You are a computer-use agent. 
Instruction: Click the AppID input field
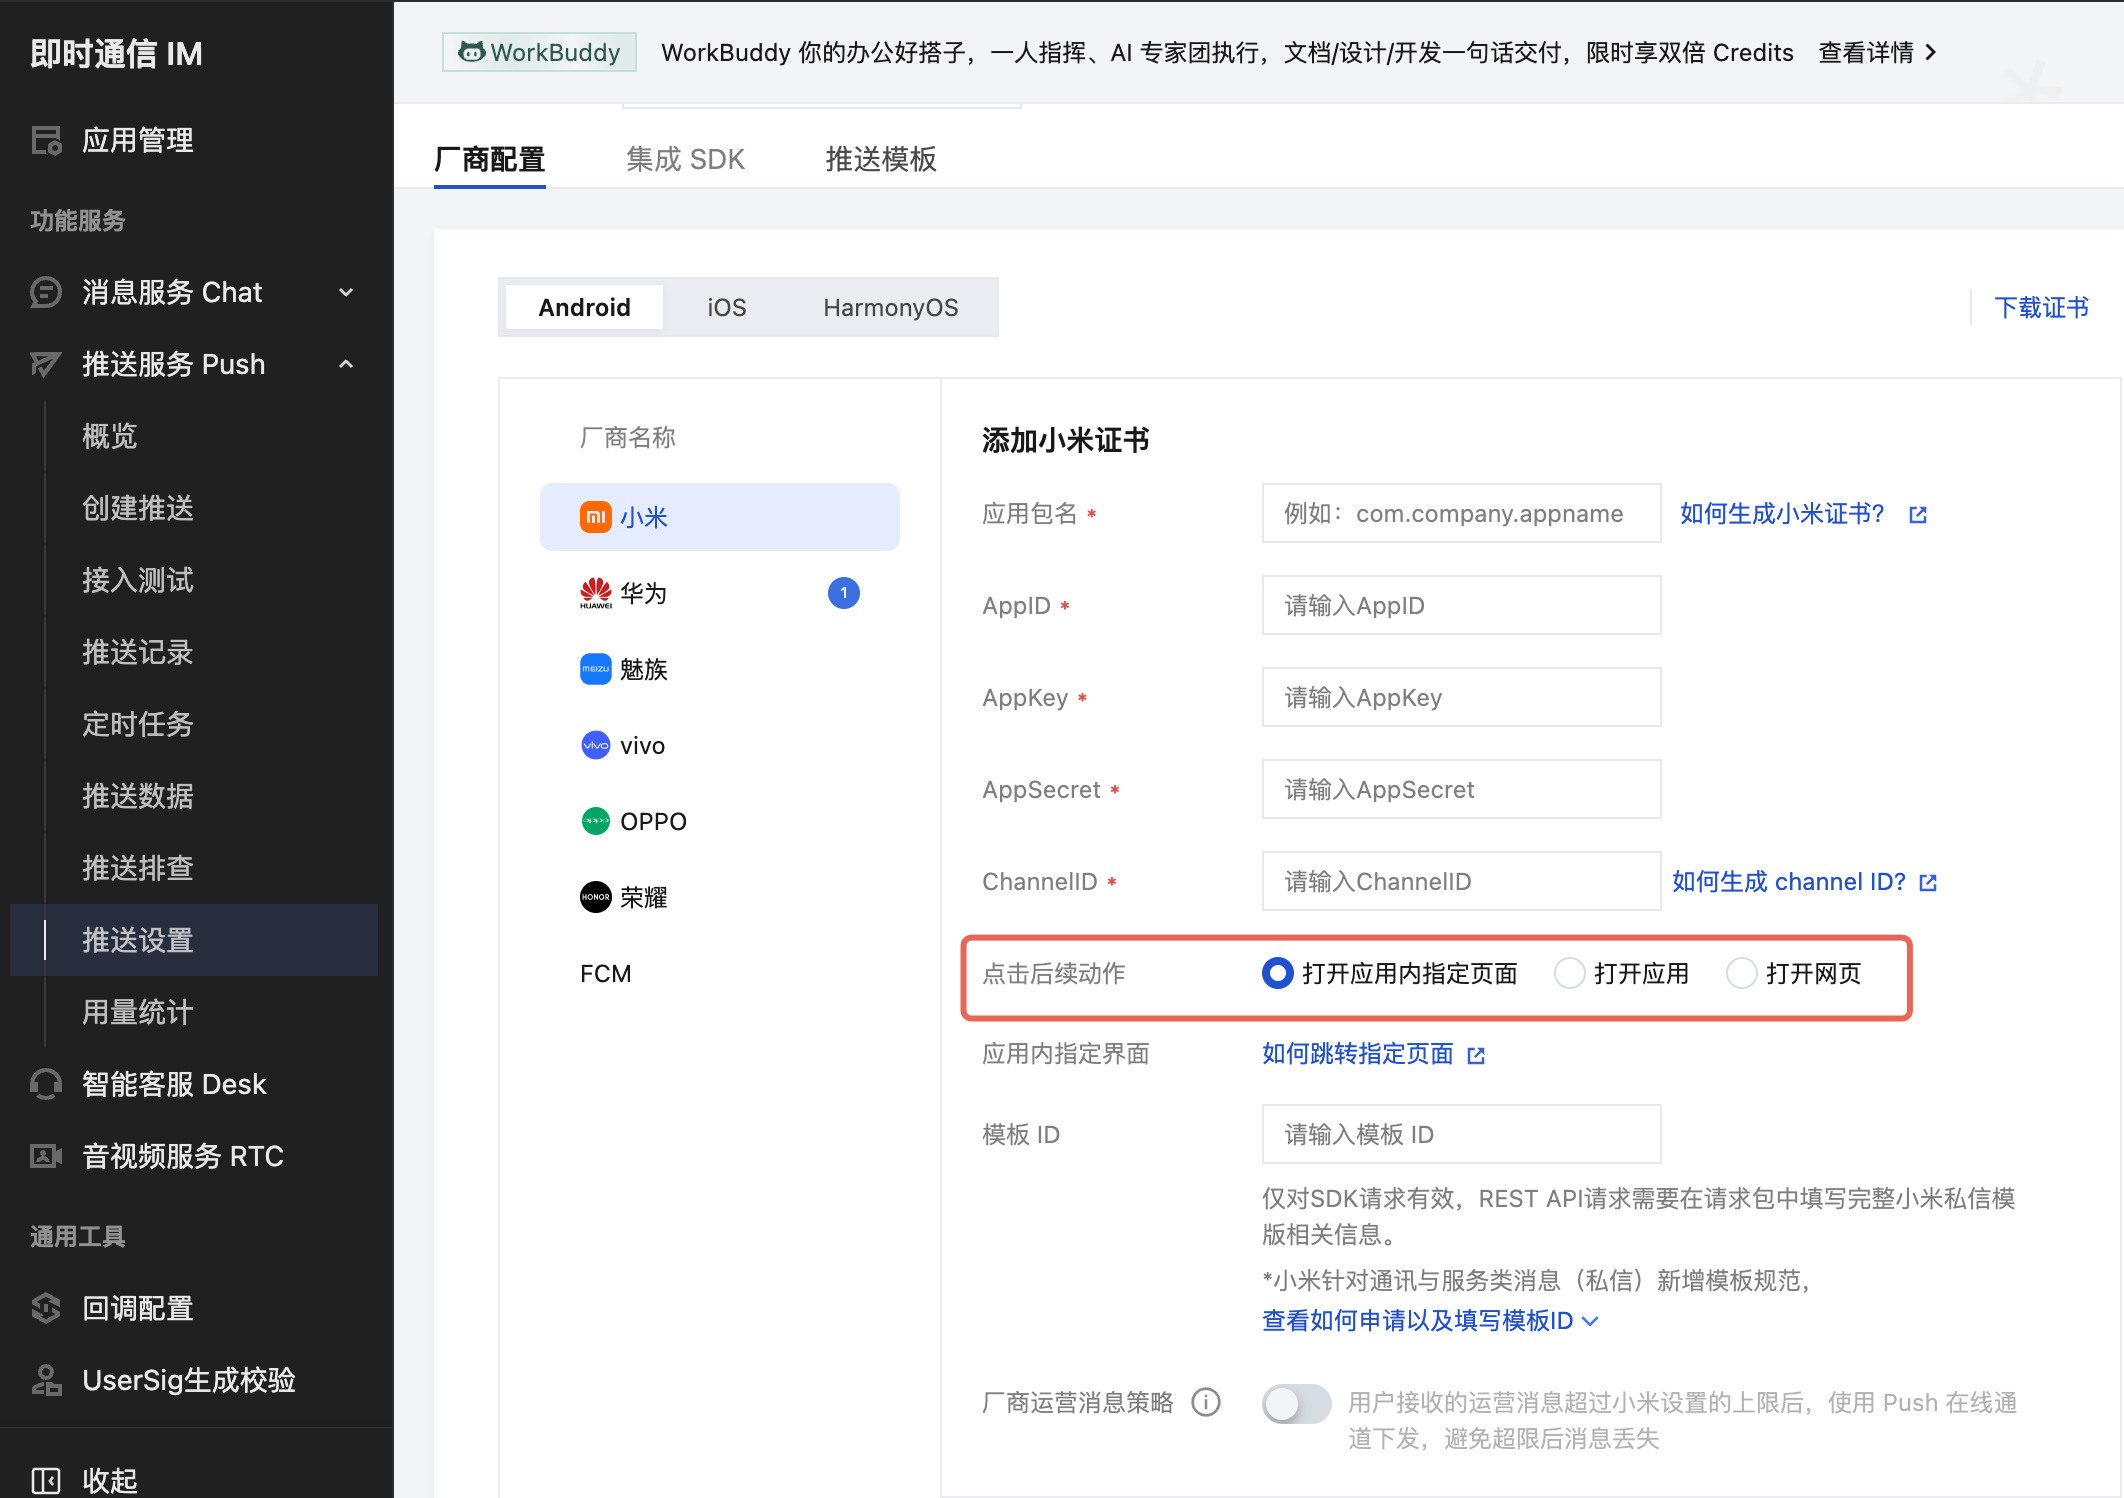[1462, 605]
